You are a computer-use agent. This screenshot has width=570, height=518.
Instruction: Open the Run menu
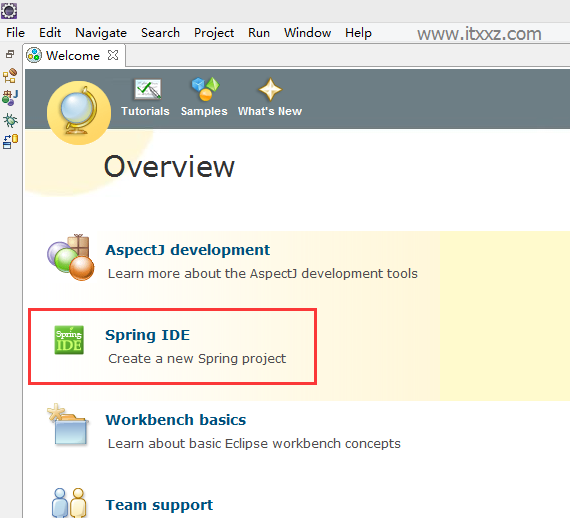click(259, 33)
